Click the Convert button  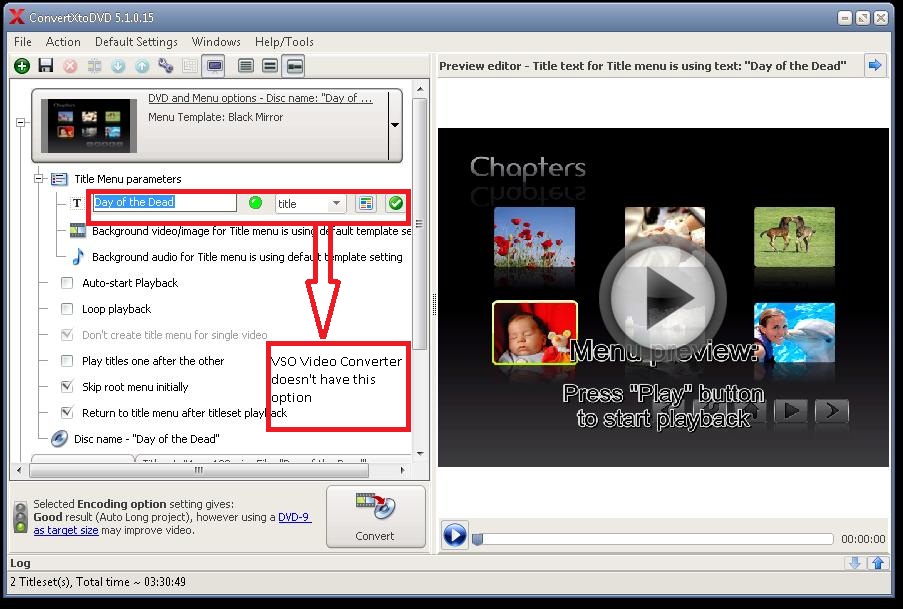click(x=375, y=517)
